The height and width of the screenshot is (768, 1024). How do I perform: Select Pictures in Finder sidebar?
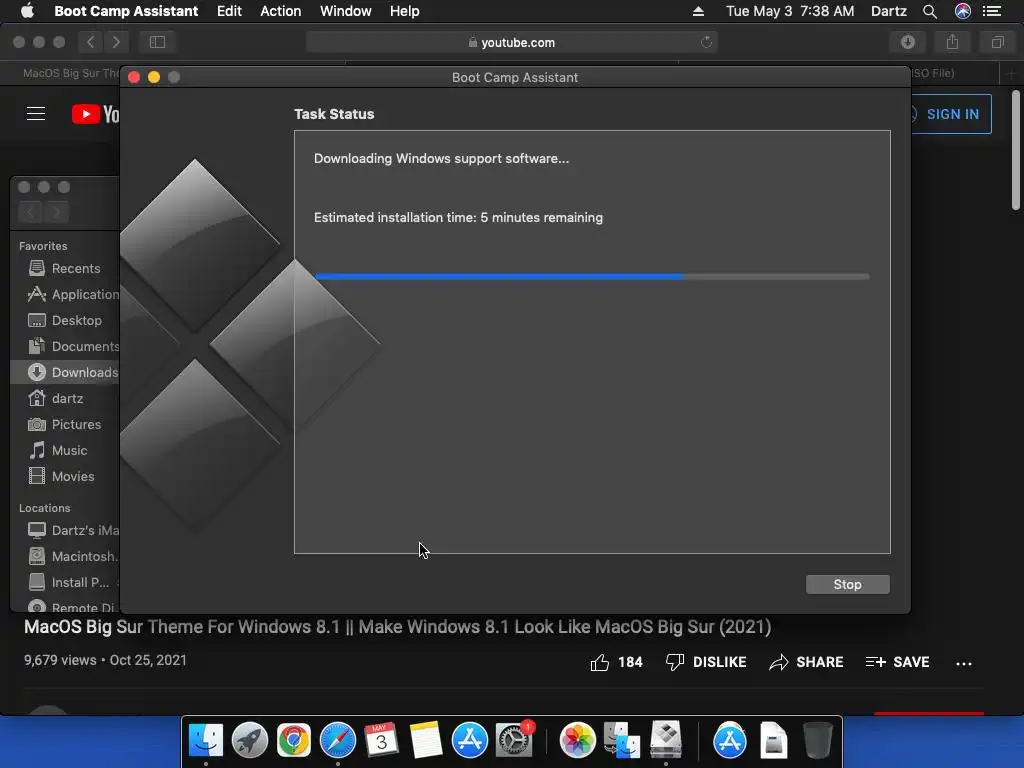(x=66, y=424)
